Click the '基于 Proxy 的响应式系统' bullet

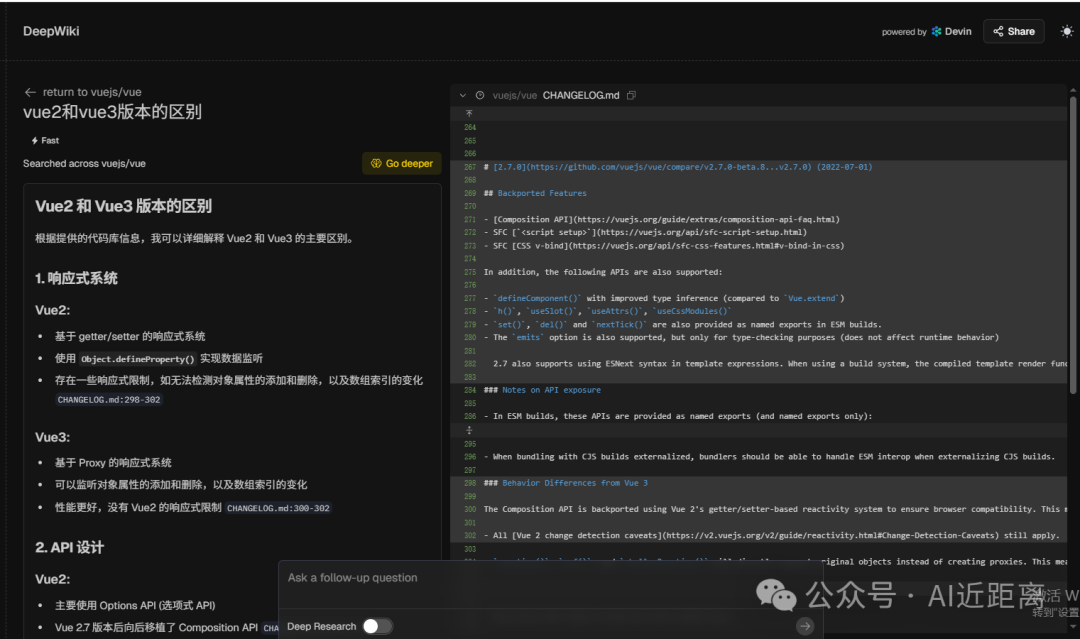[x=113, y=463]
